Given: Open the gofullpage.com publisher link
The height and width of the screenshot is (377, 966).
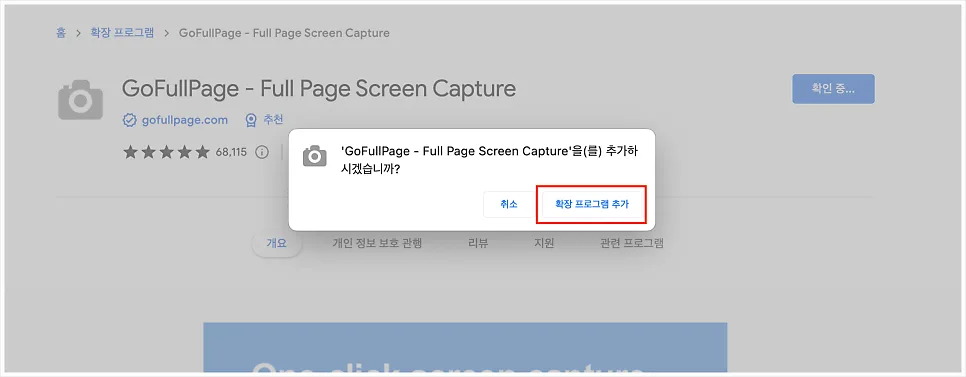Looking at the screenshot, I should (x=184, y=120).
